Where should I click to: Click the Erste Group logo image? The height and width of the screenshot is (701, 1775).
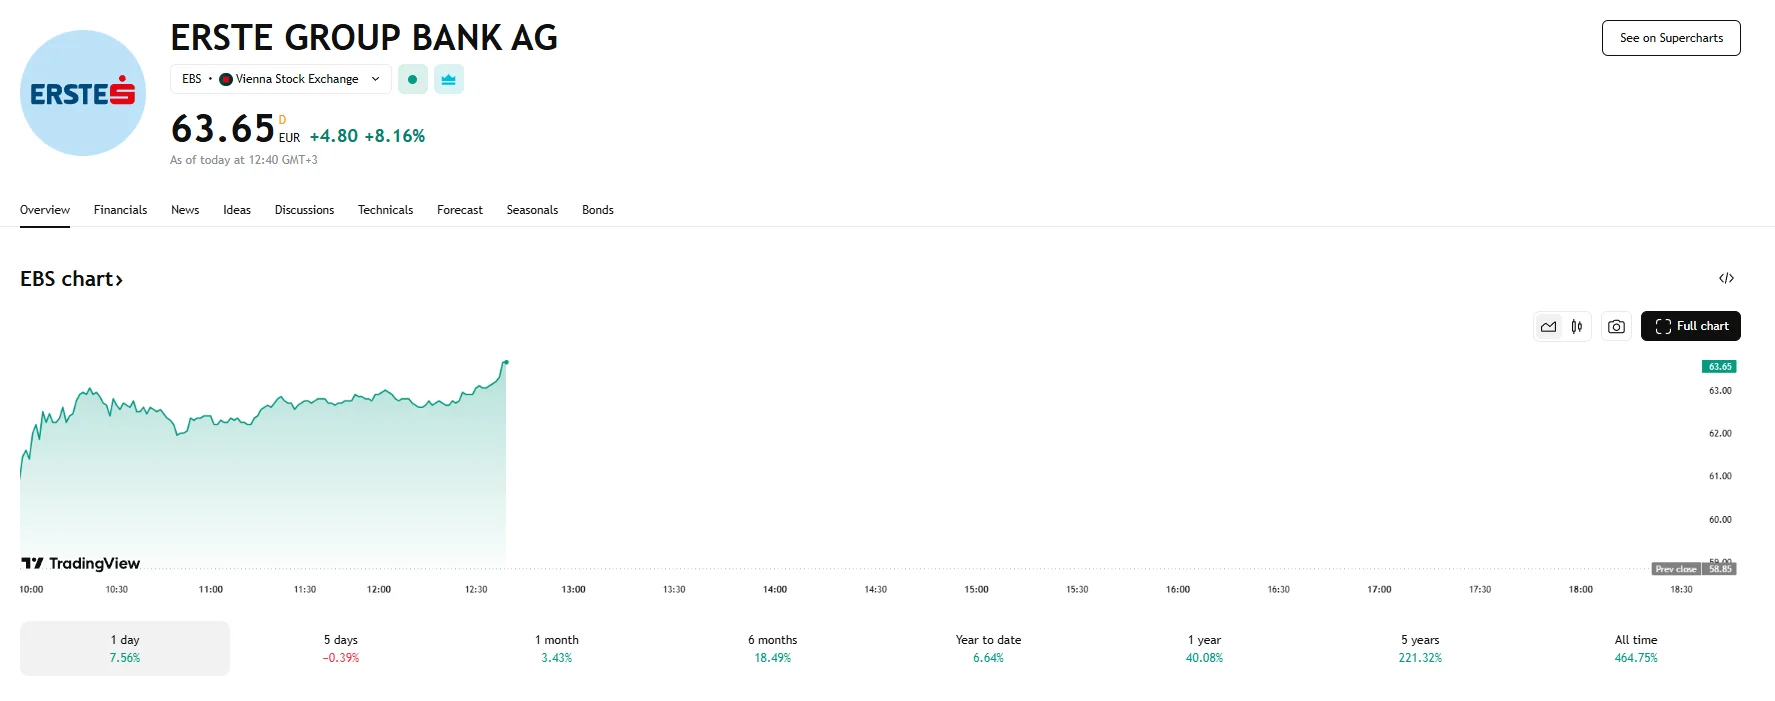[83, 93]
